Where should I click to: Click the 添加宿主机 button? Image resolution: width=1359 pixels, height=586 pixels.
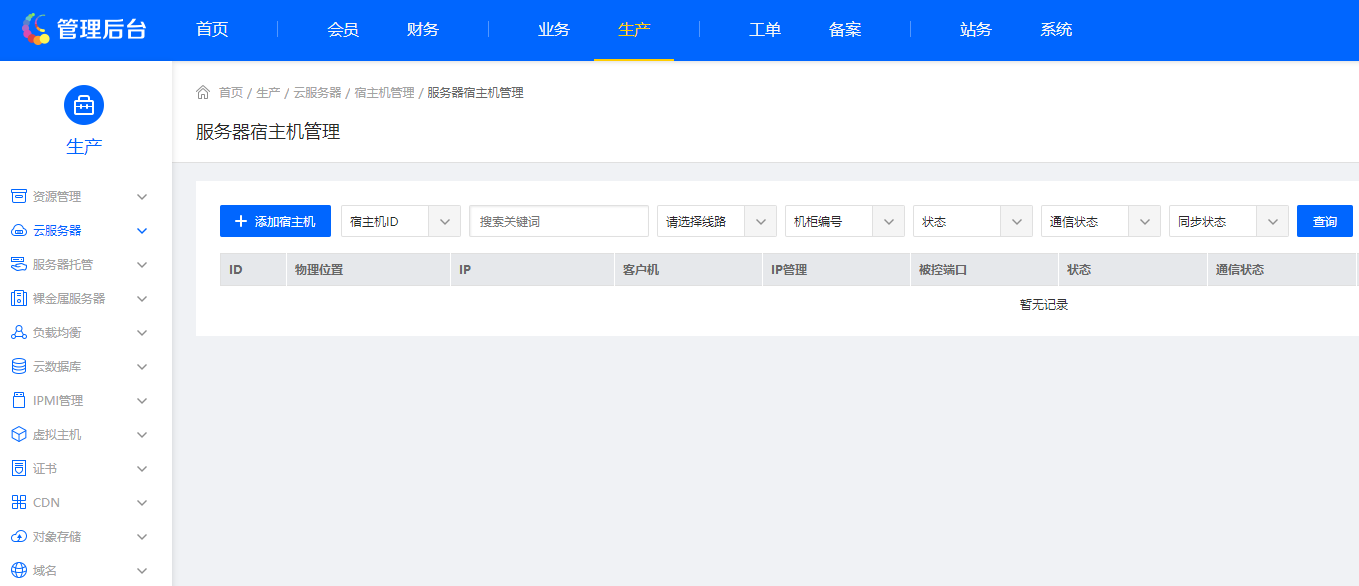click(x=275, y=221)
